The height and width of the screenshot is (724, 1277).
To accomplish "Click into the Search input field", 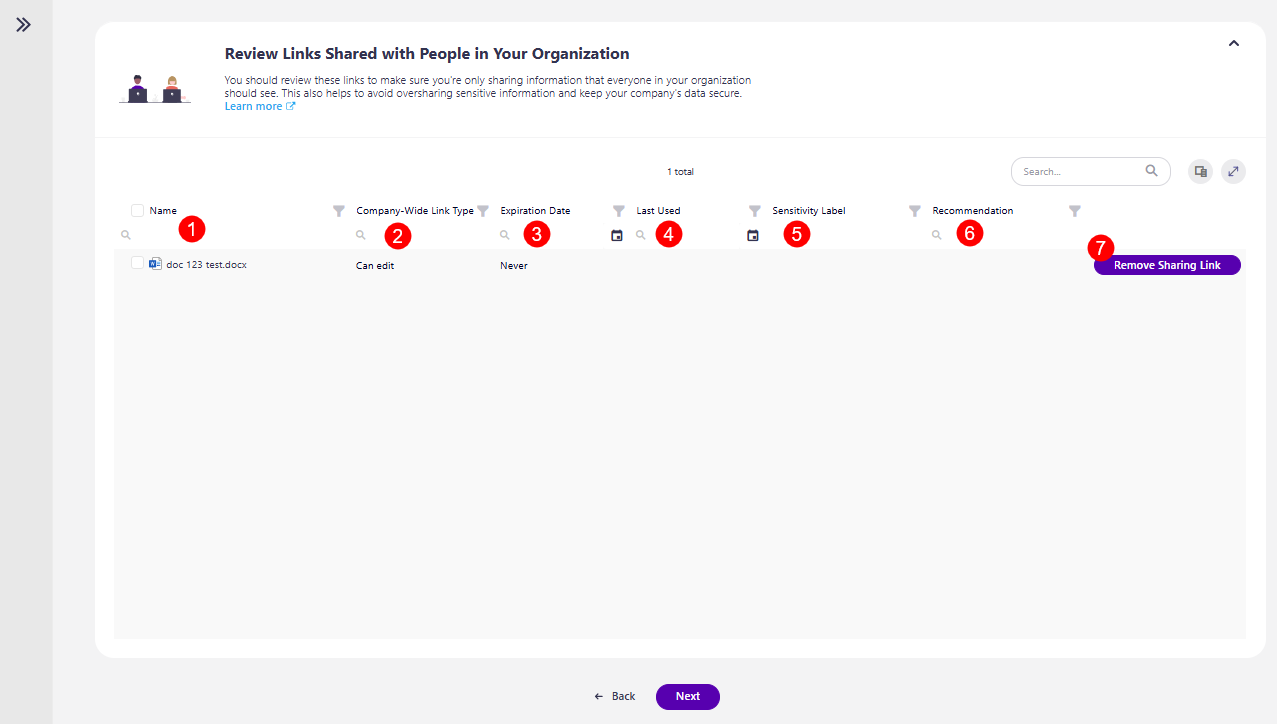I will [1070, 171].
